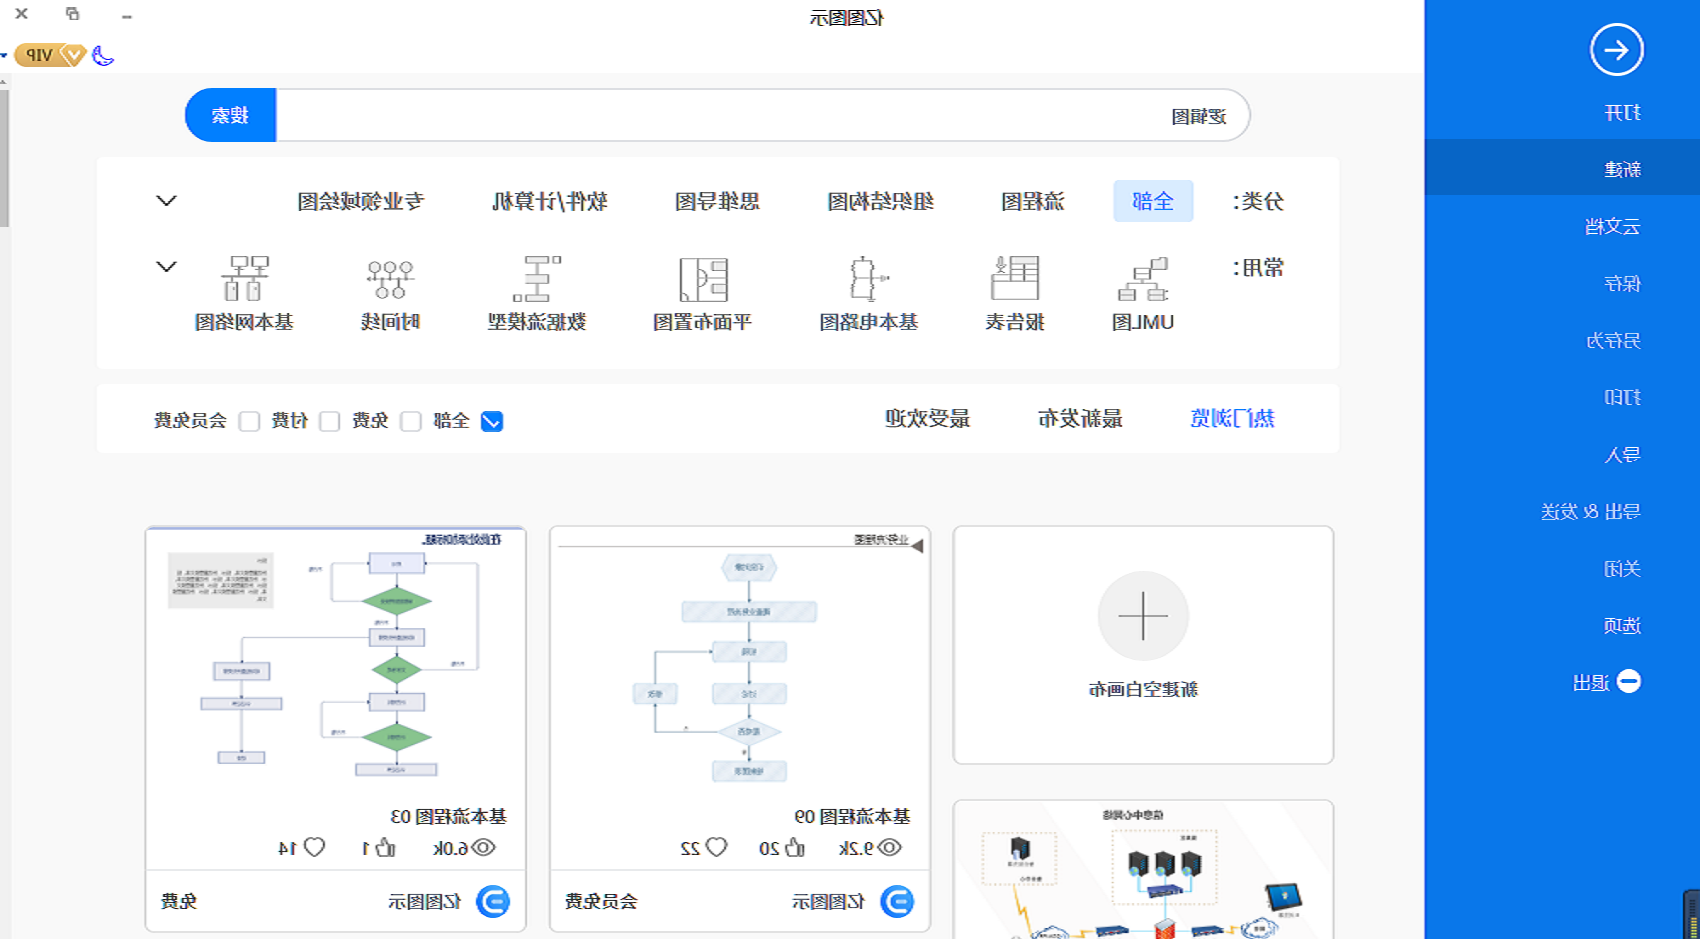The height and width of the screenshot is (939, 1700).
Task: Click the blue 搜索 button
Action: 230,115
